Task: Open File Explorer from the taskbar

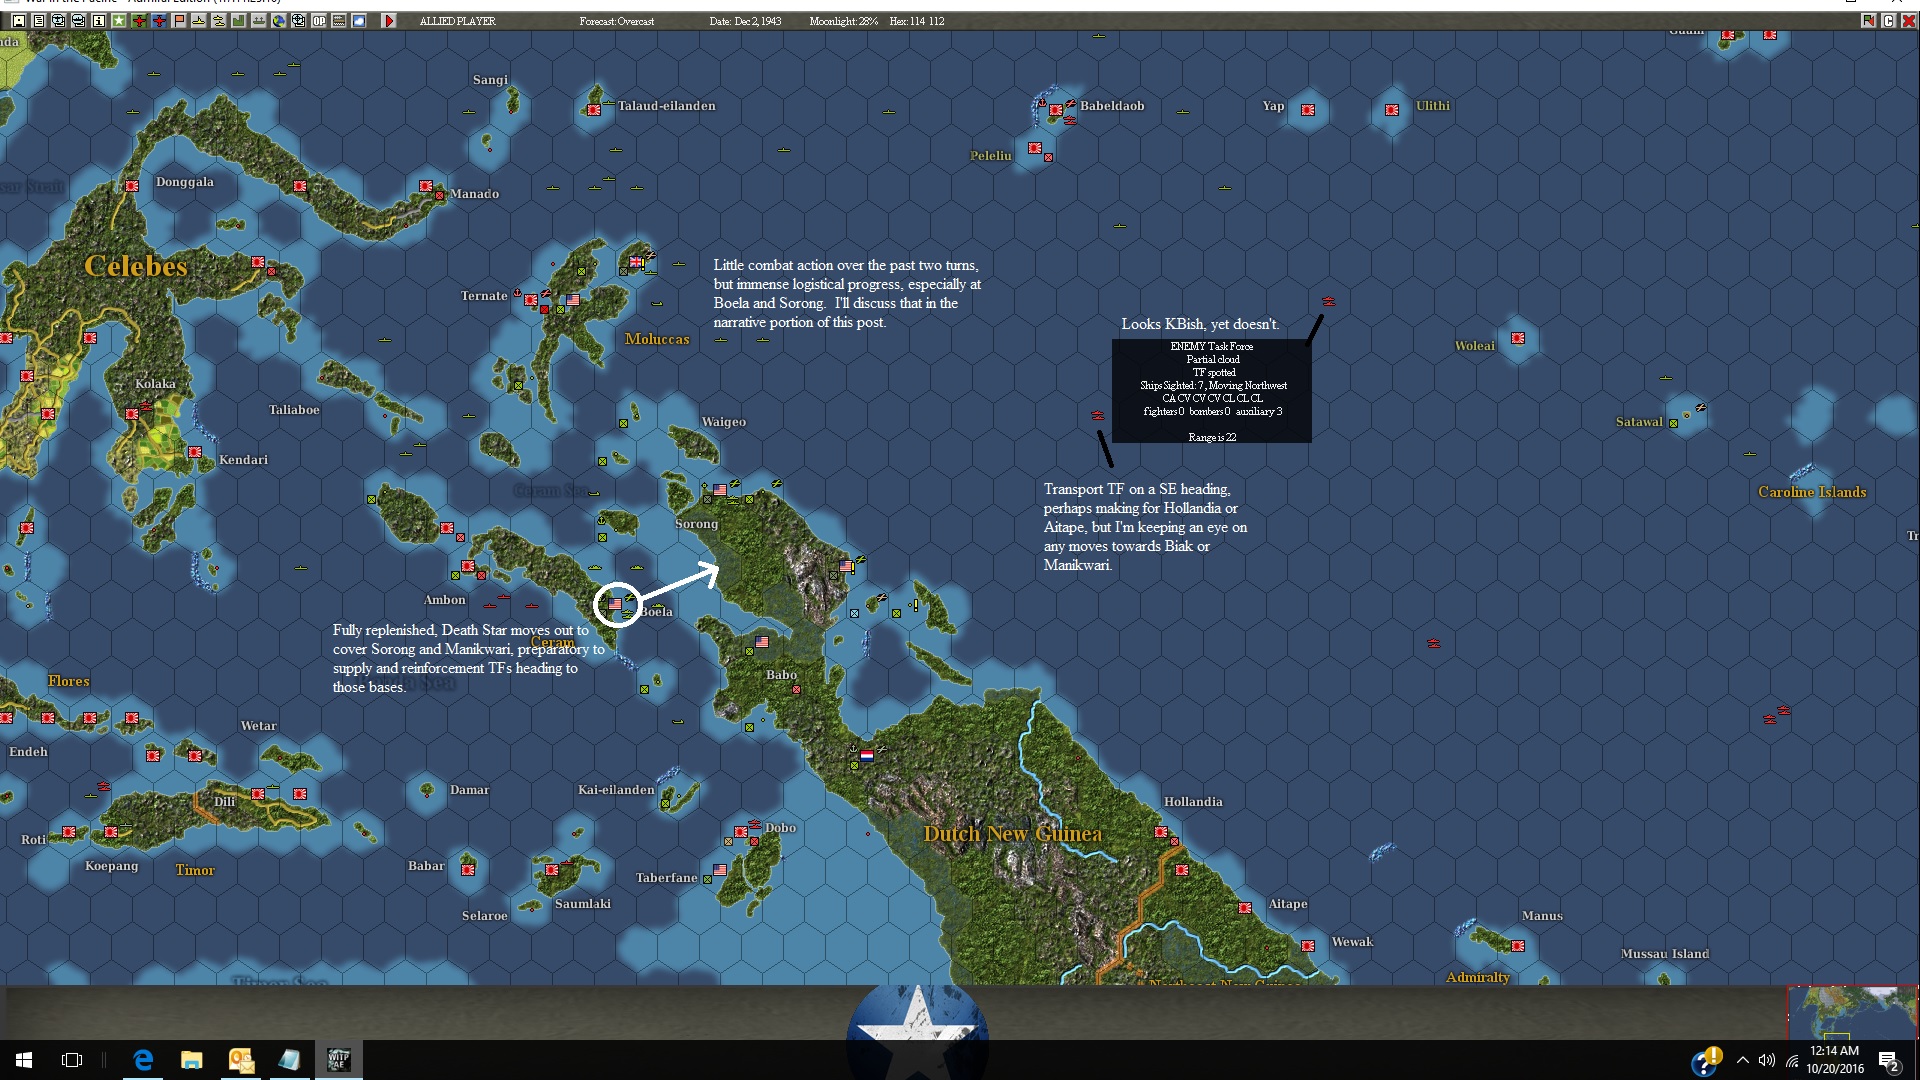Action: pos(192,1060)
